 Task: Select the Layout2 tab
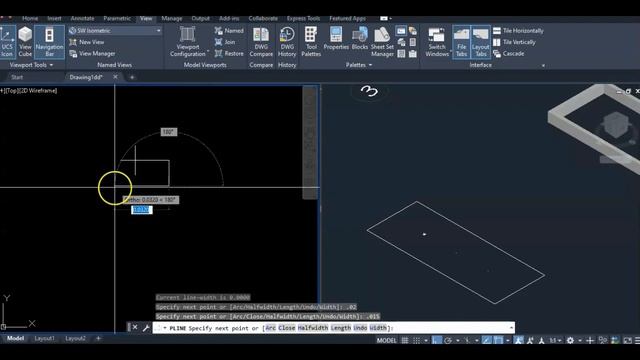click(76, 338)
